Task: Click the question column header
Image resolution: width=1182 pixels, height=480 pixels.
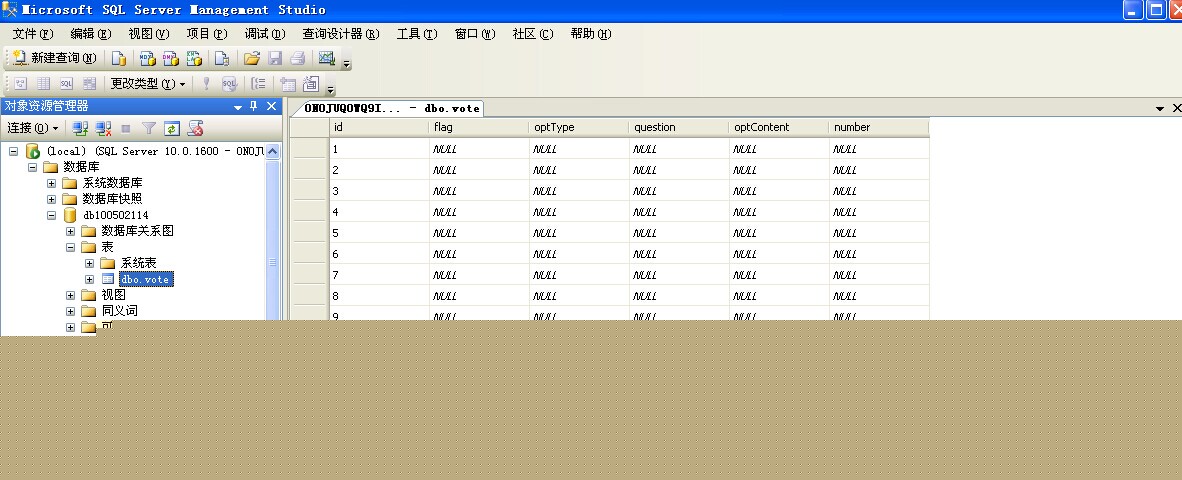Action: [x=678, y=127]
